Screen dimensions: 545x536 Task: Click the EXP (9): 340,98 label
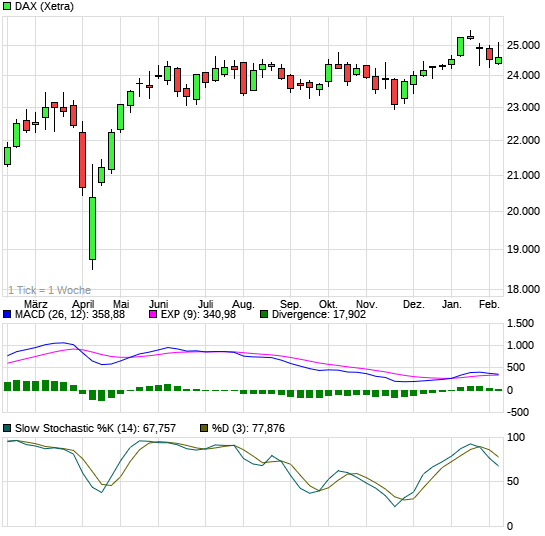198,314
